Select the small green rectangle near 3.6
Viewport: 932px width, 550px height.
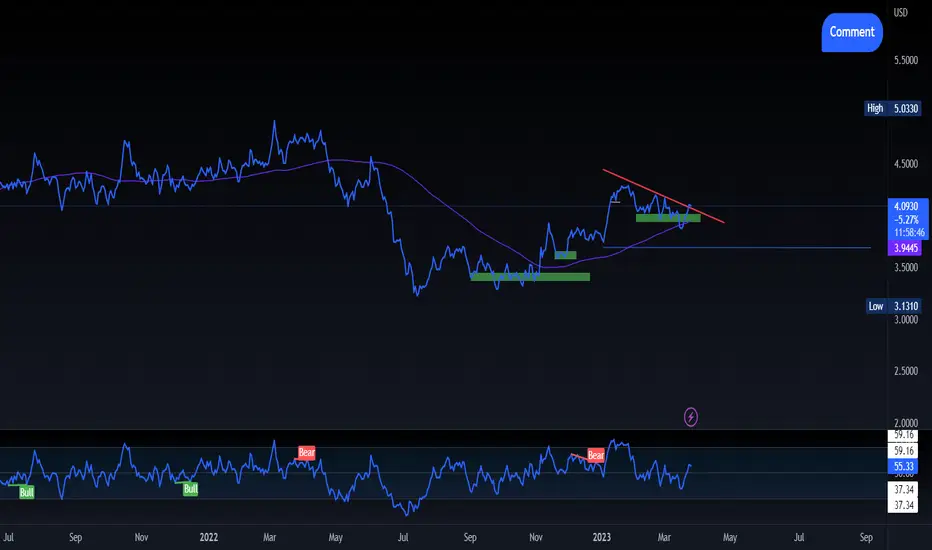(x=565, y=255)
